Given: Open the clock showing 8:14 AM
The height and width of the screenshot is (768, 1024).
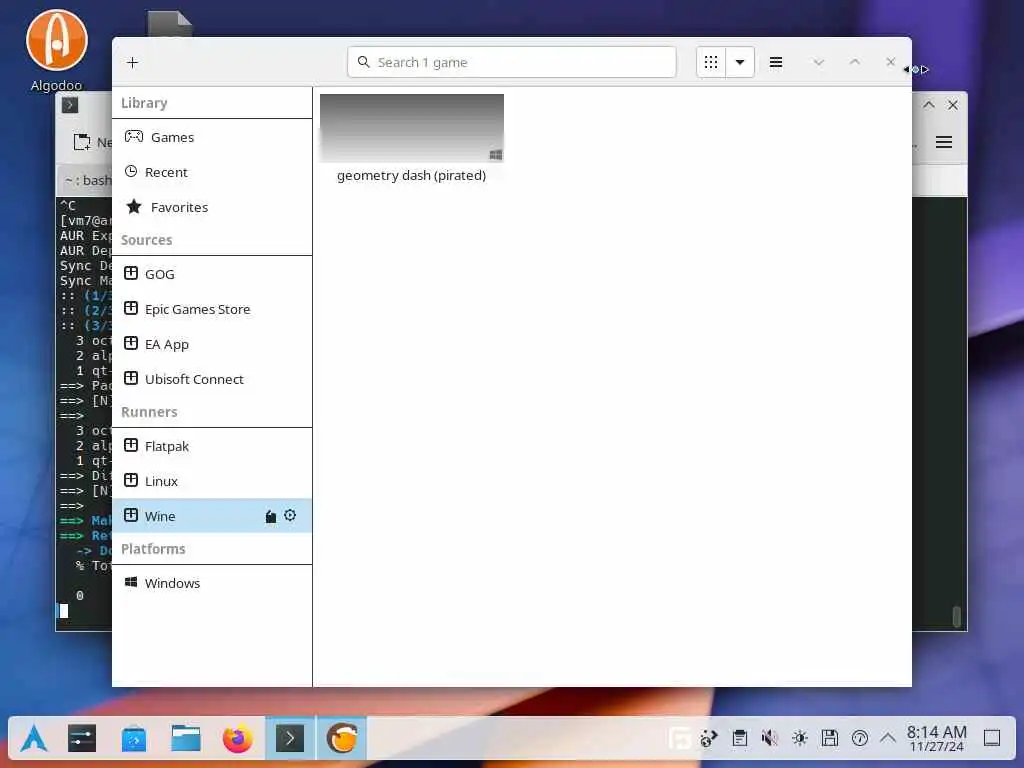Looking at the screenshot, I should [936, 739].
